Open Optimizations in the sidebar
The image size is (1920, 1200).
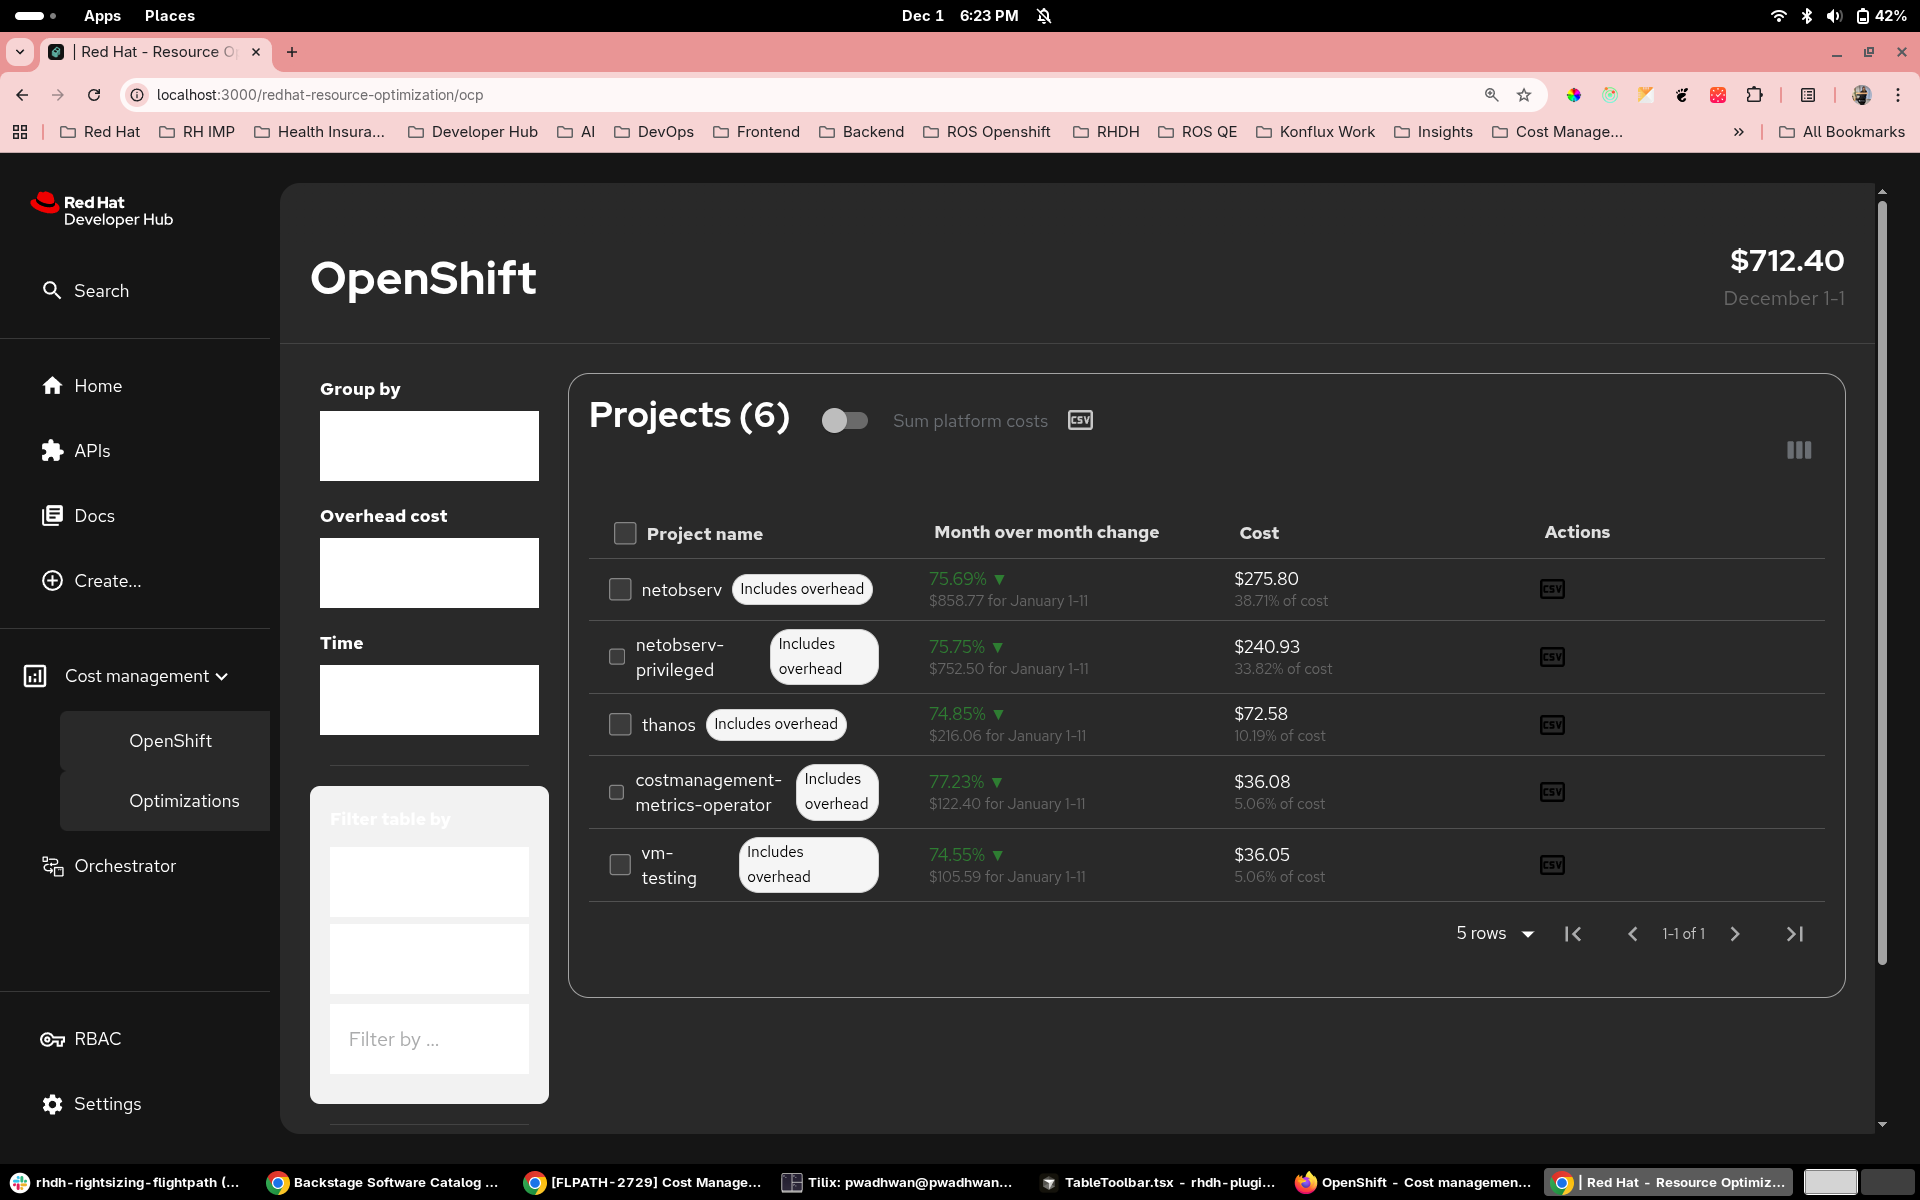tap(184, 801)
